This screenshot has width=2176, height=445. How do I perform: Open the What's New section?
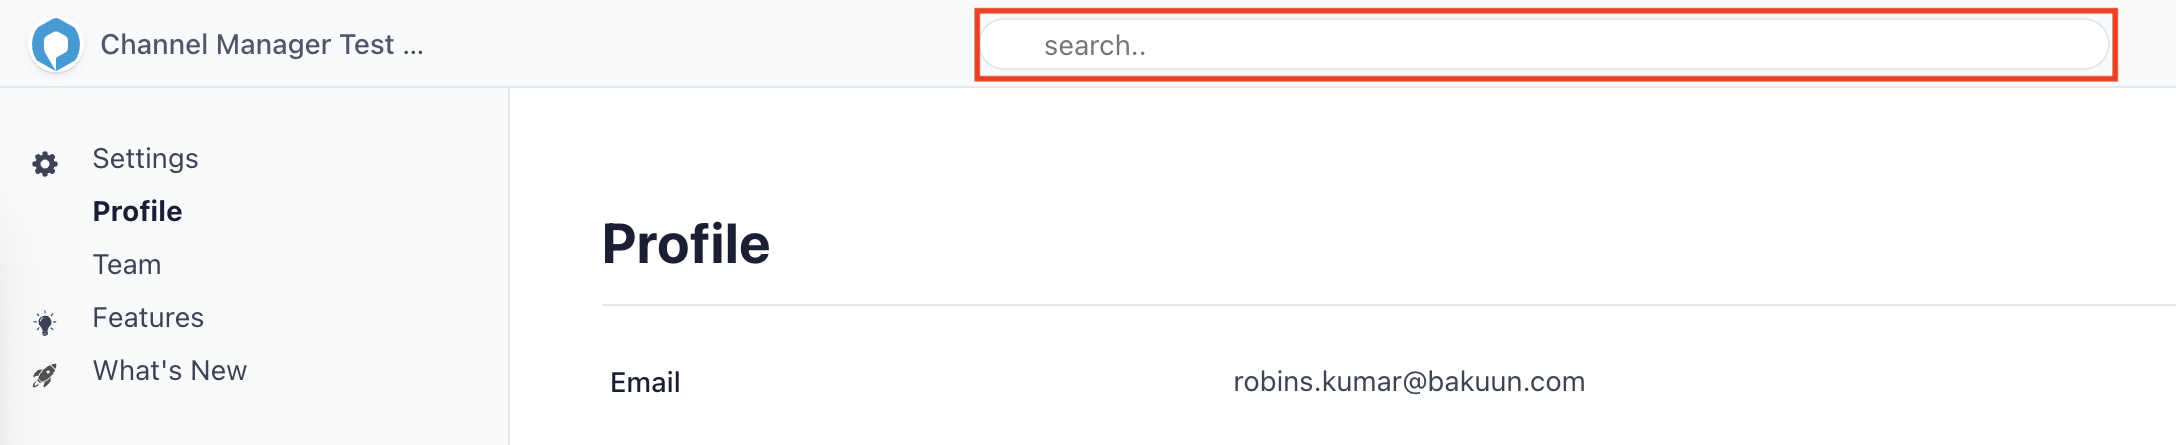tap(169, 371)
